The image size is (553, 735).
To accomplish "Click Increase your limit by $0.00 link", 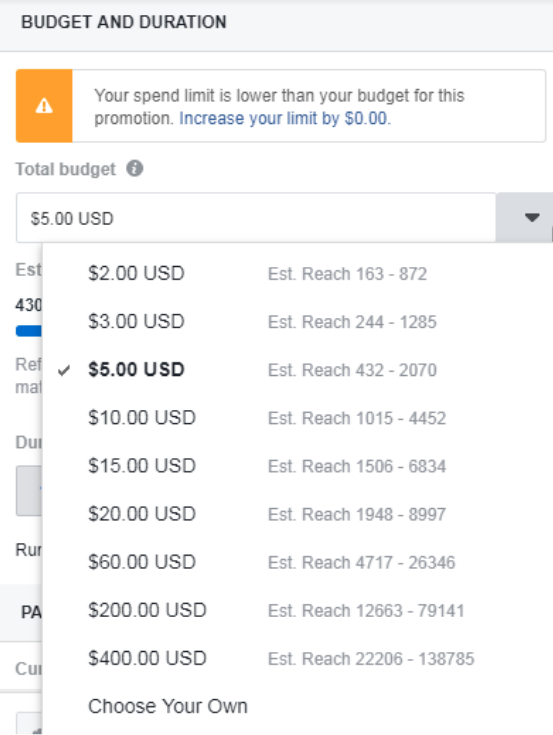I will pos(285,119).
